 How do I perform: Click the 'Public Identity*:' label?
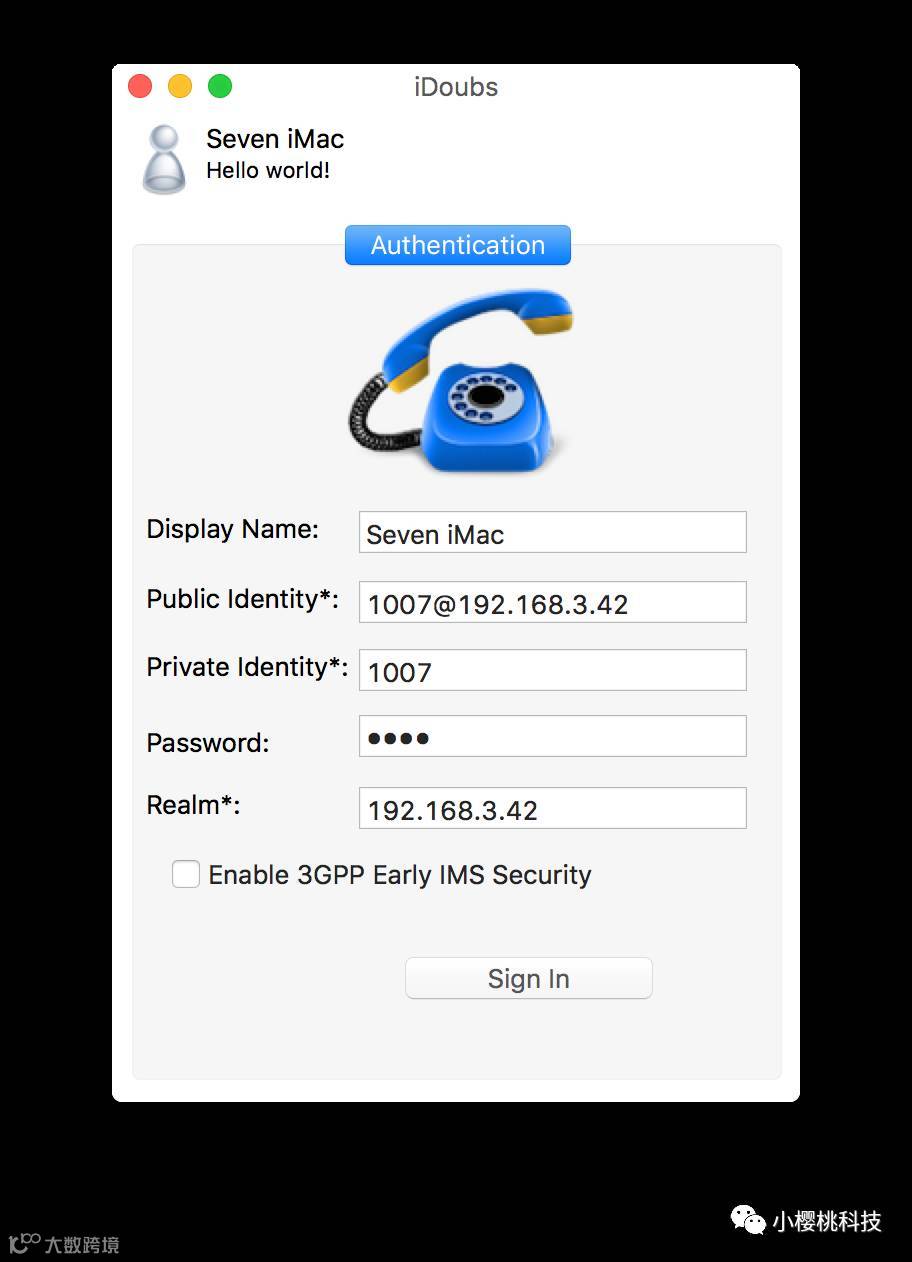pos(243,599)
